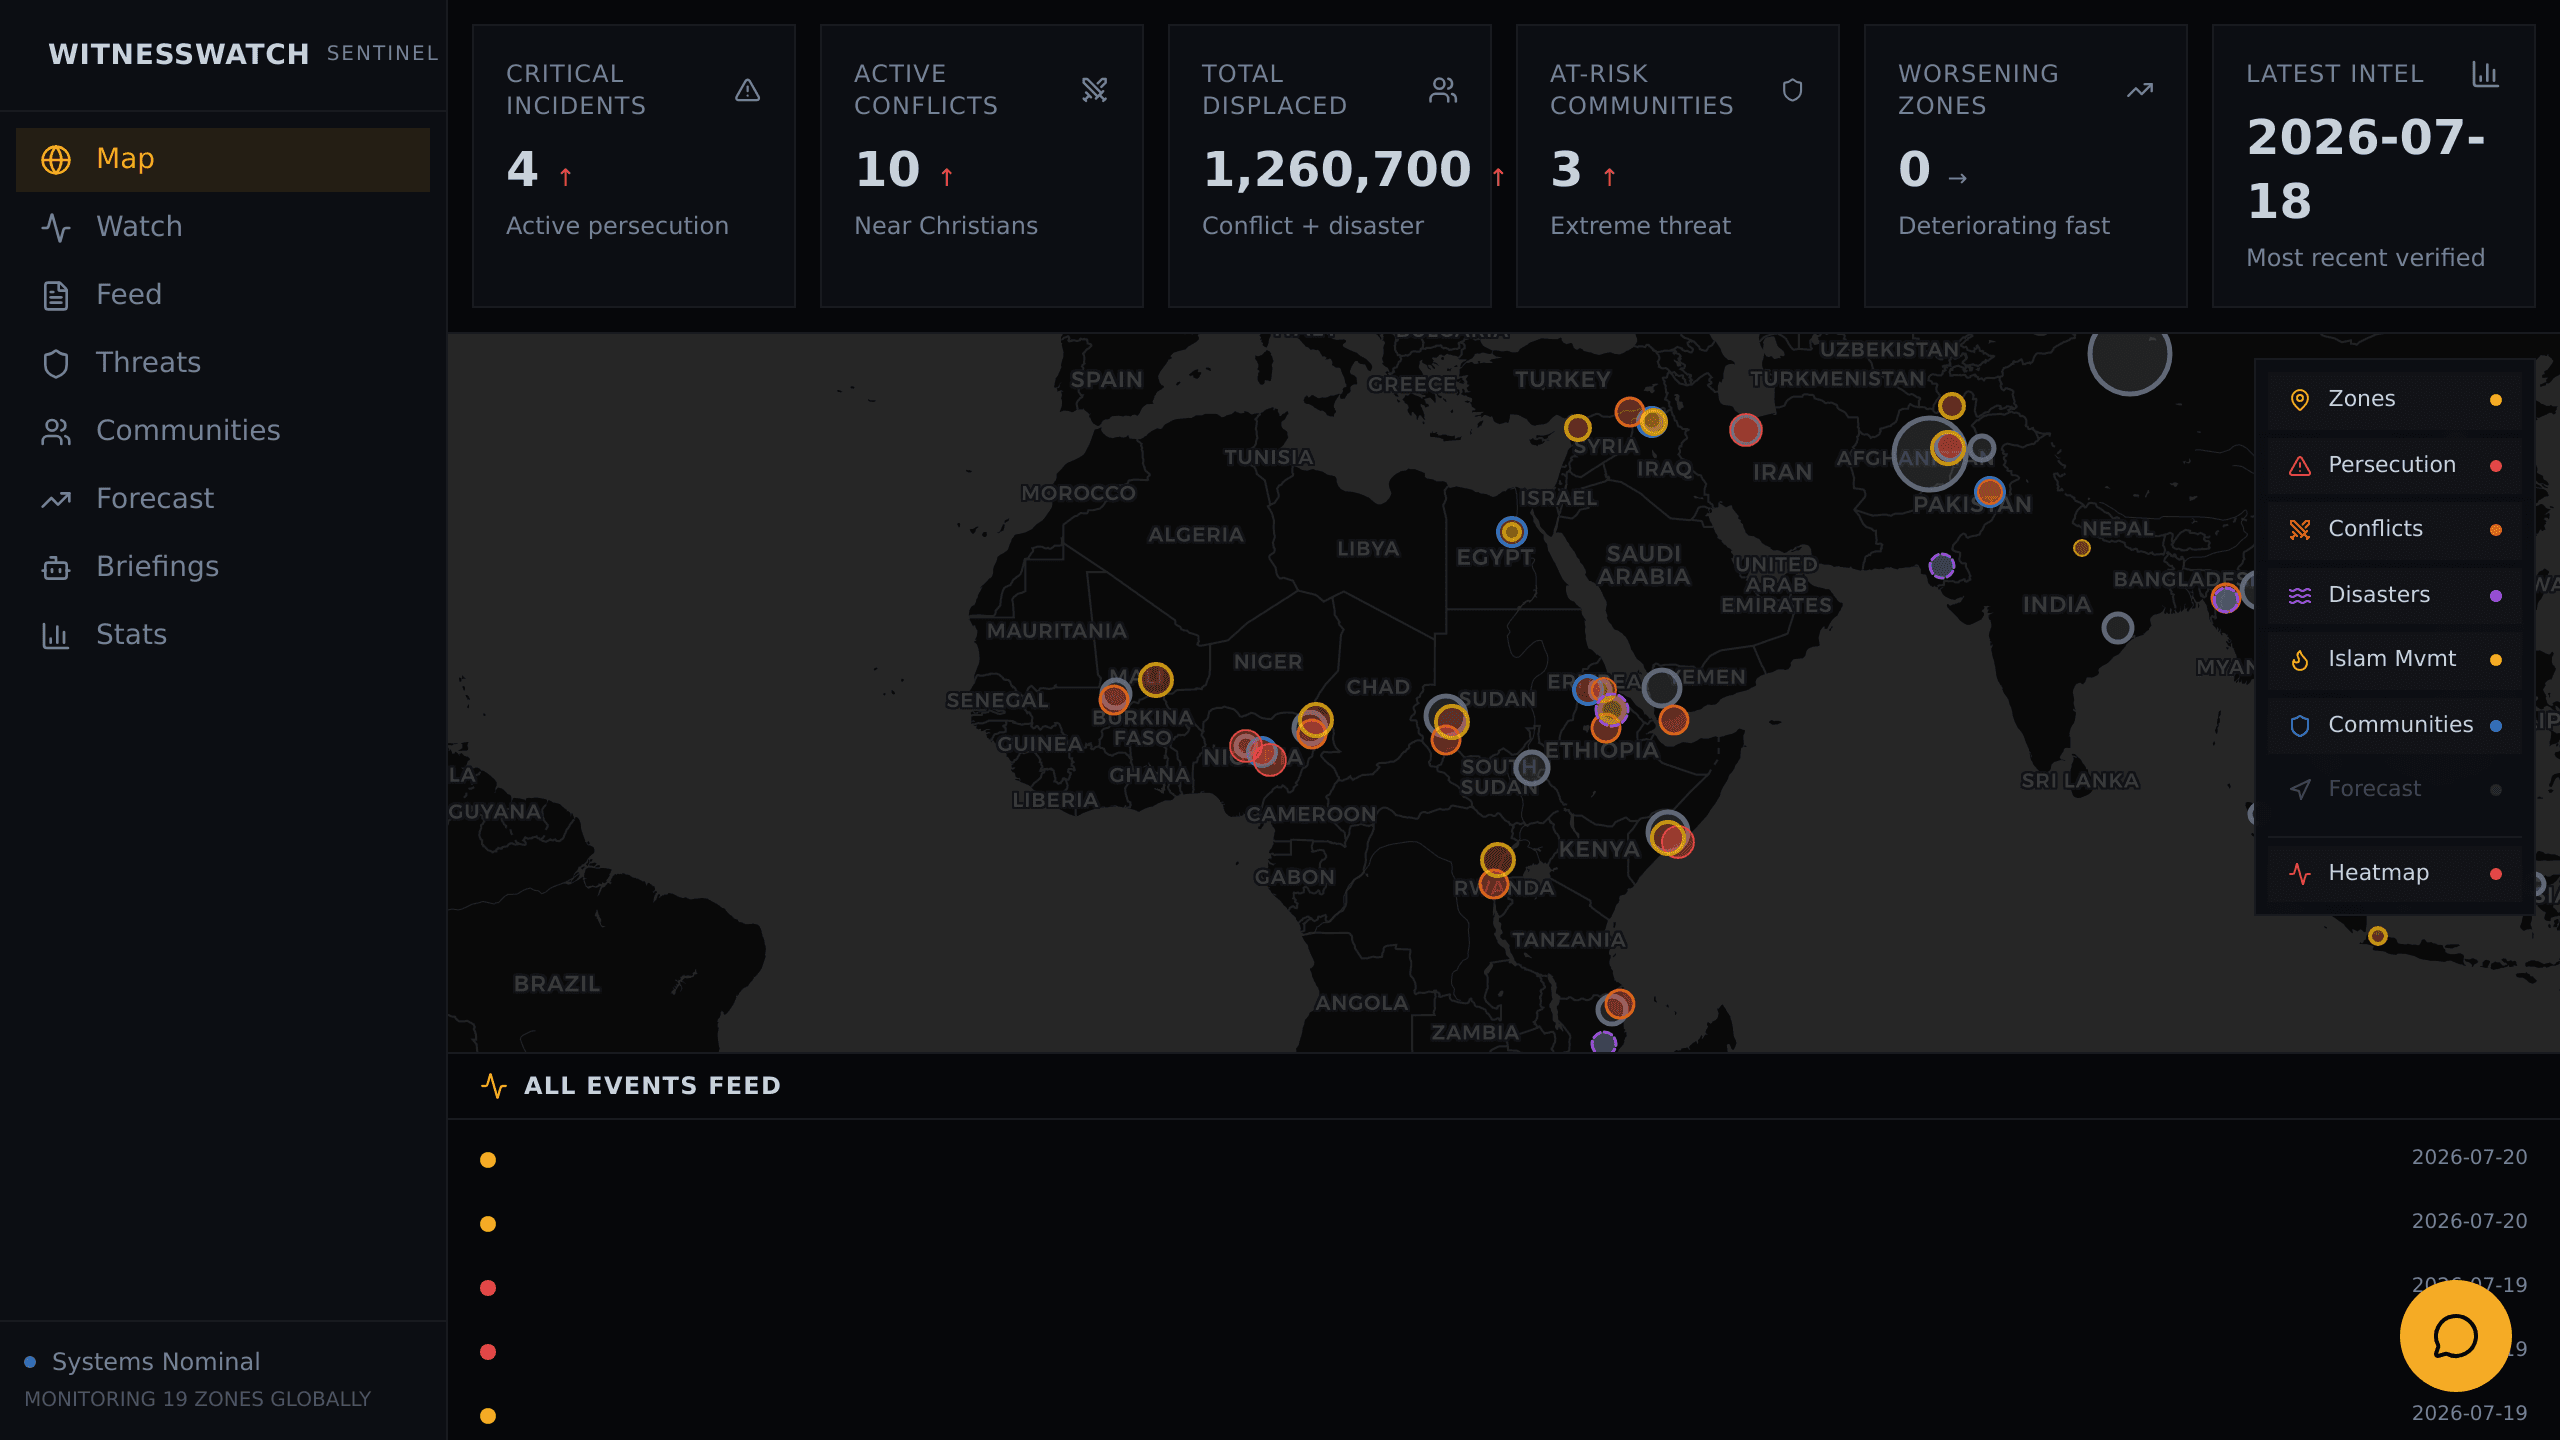2560x1440 pixels.
Task: Toggle the Persecution map layer
Action: point(2395,465)
